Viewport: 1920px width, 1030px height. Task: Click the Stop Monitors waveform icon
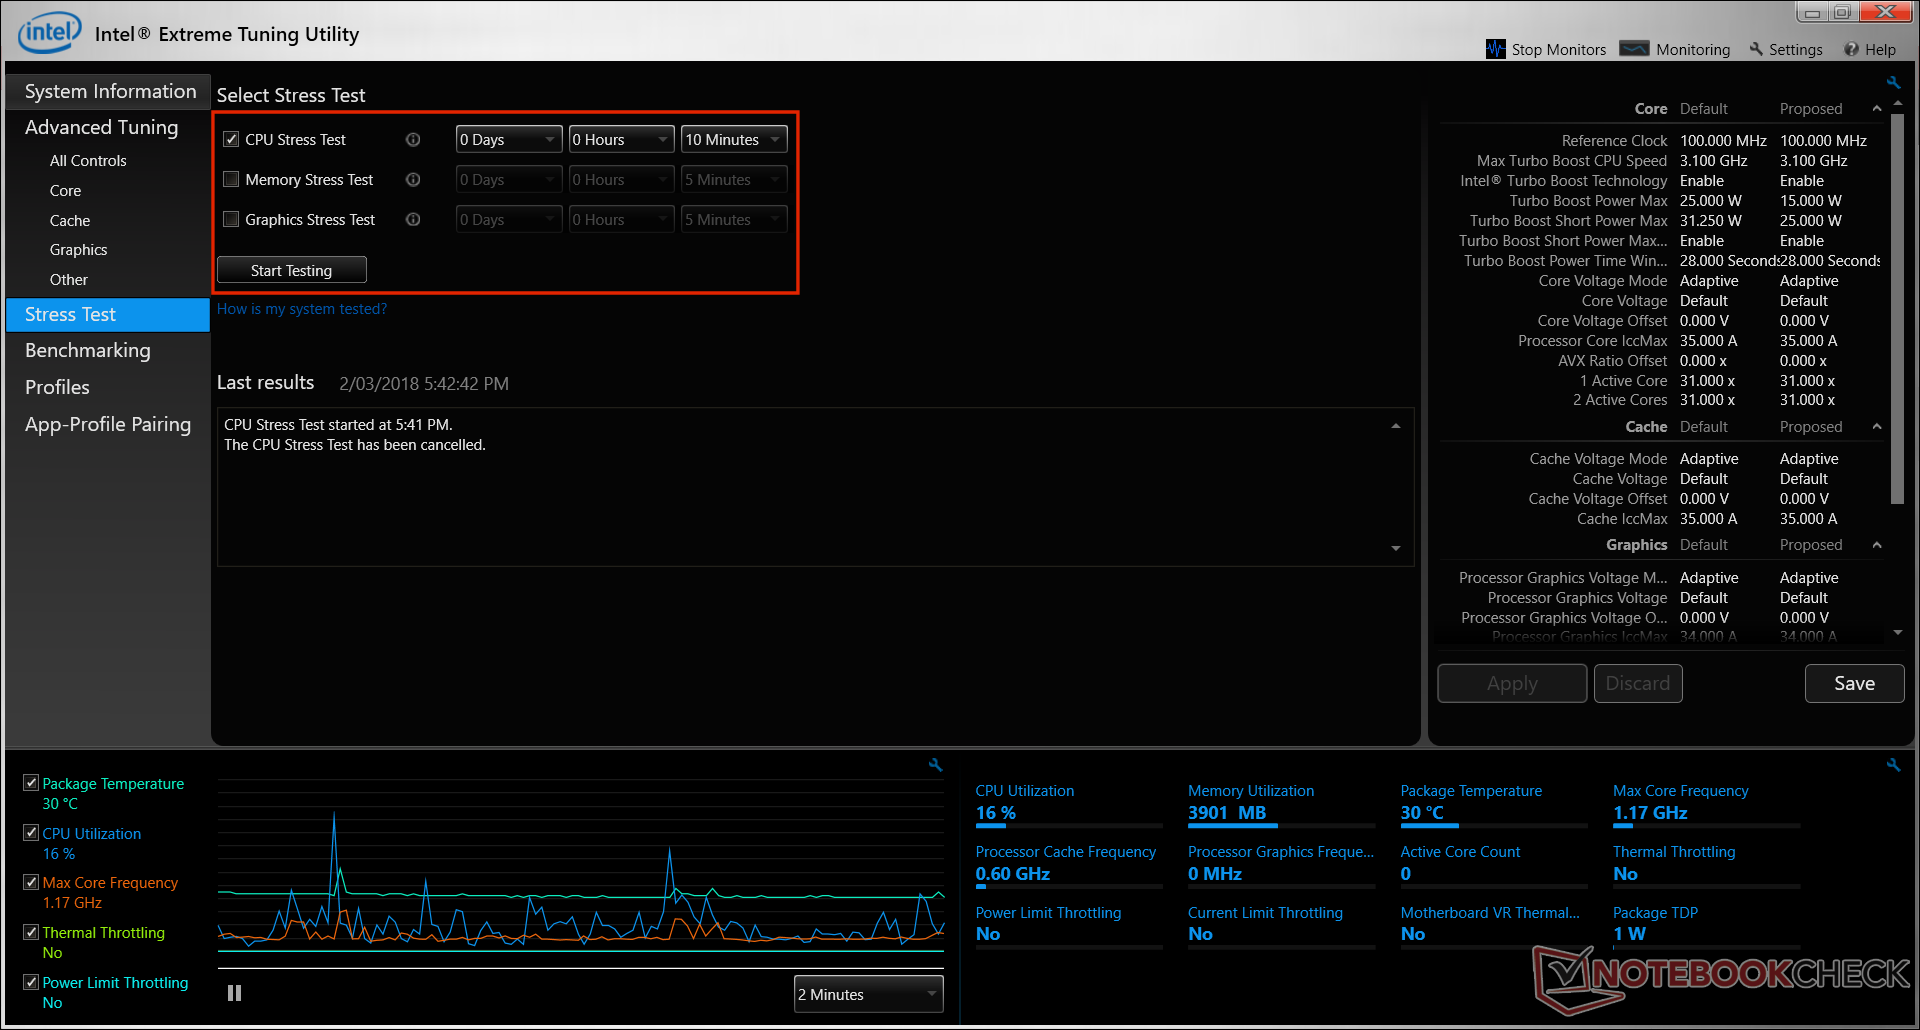(1495, 49)
